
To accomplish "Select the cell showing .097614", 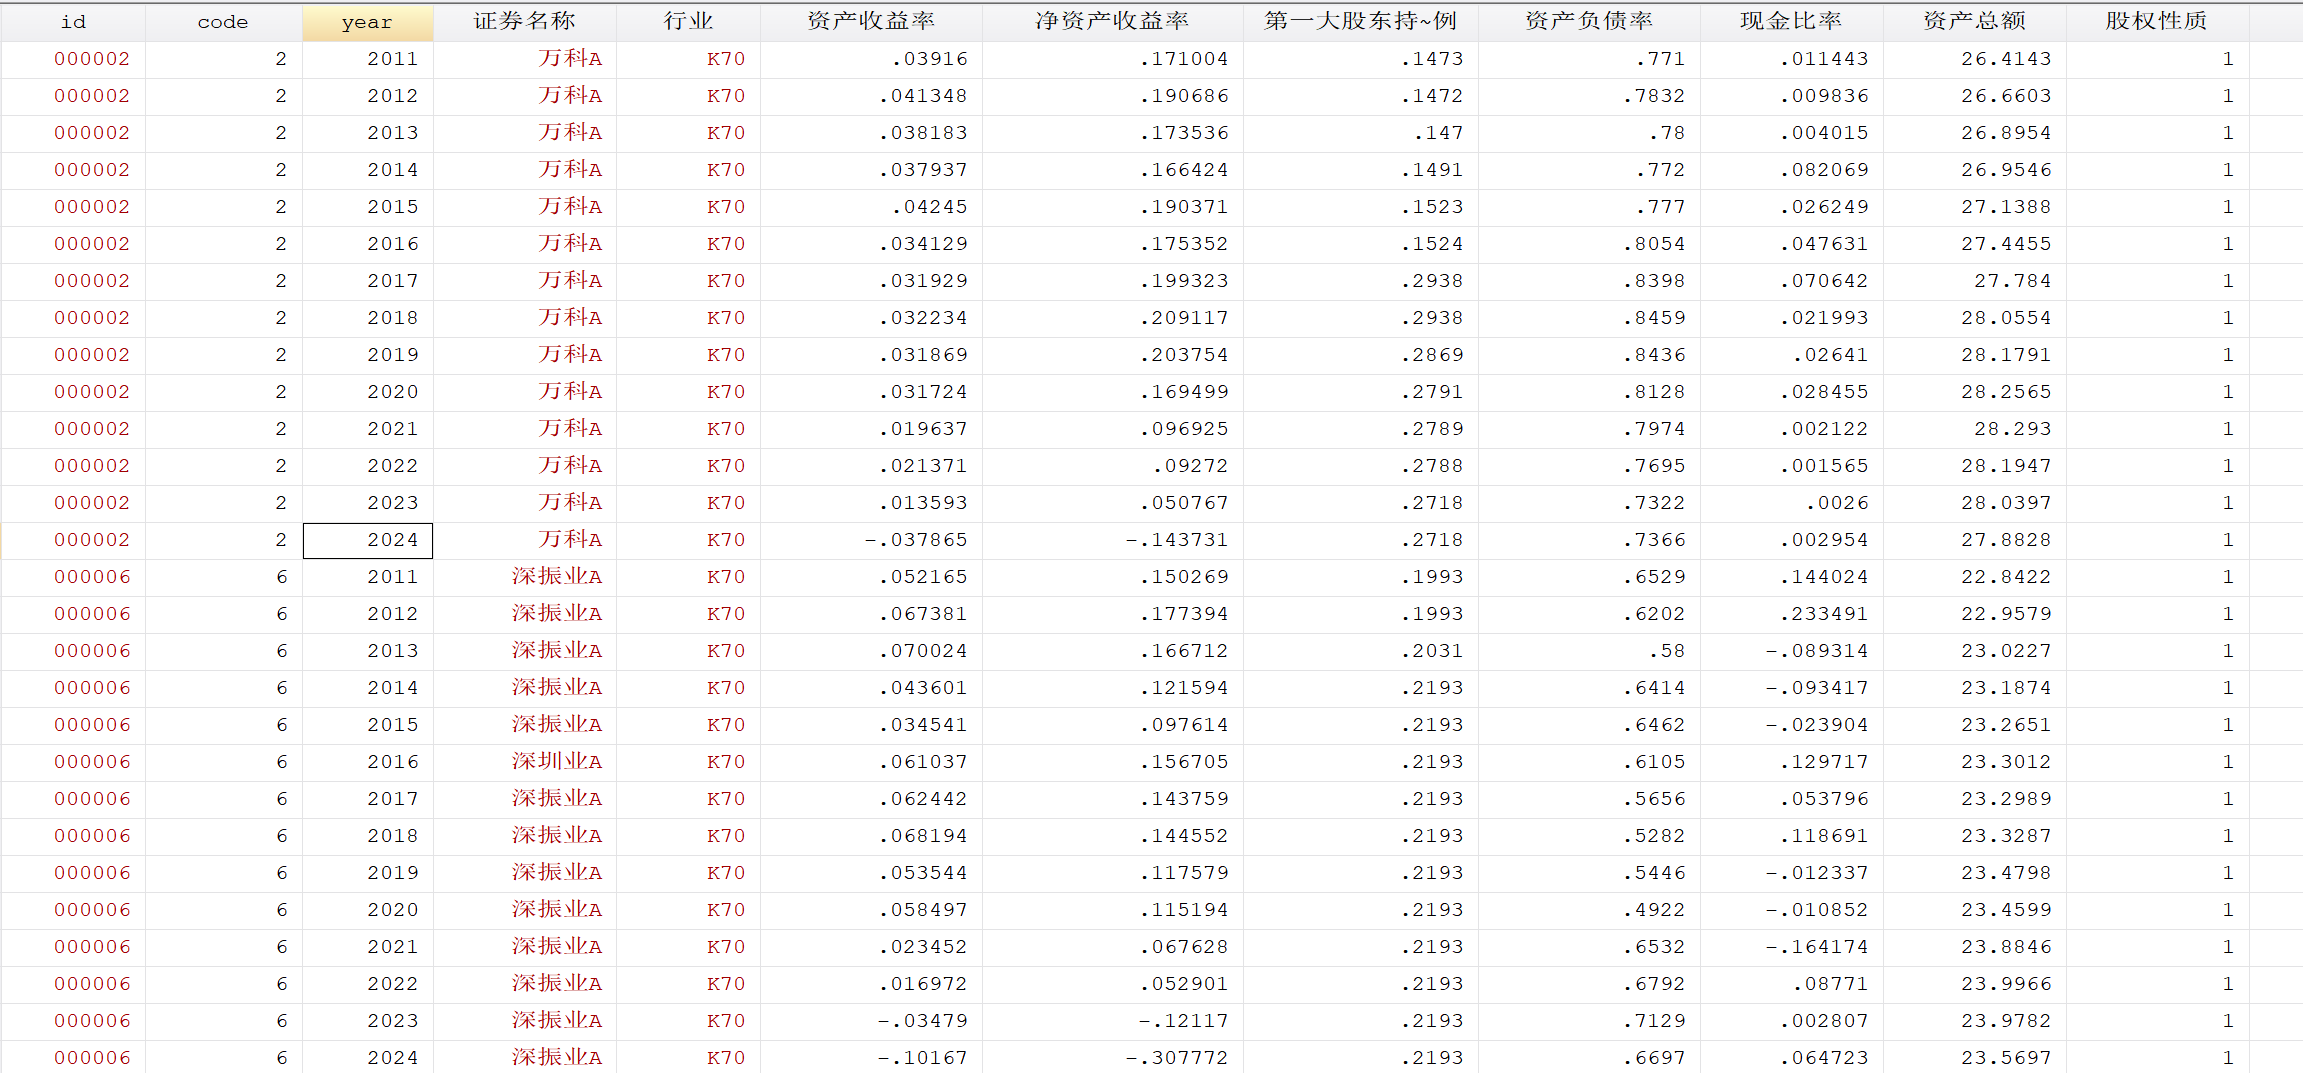I will (1112, 725).
